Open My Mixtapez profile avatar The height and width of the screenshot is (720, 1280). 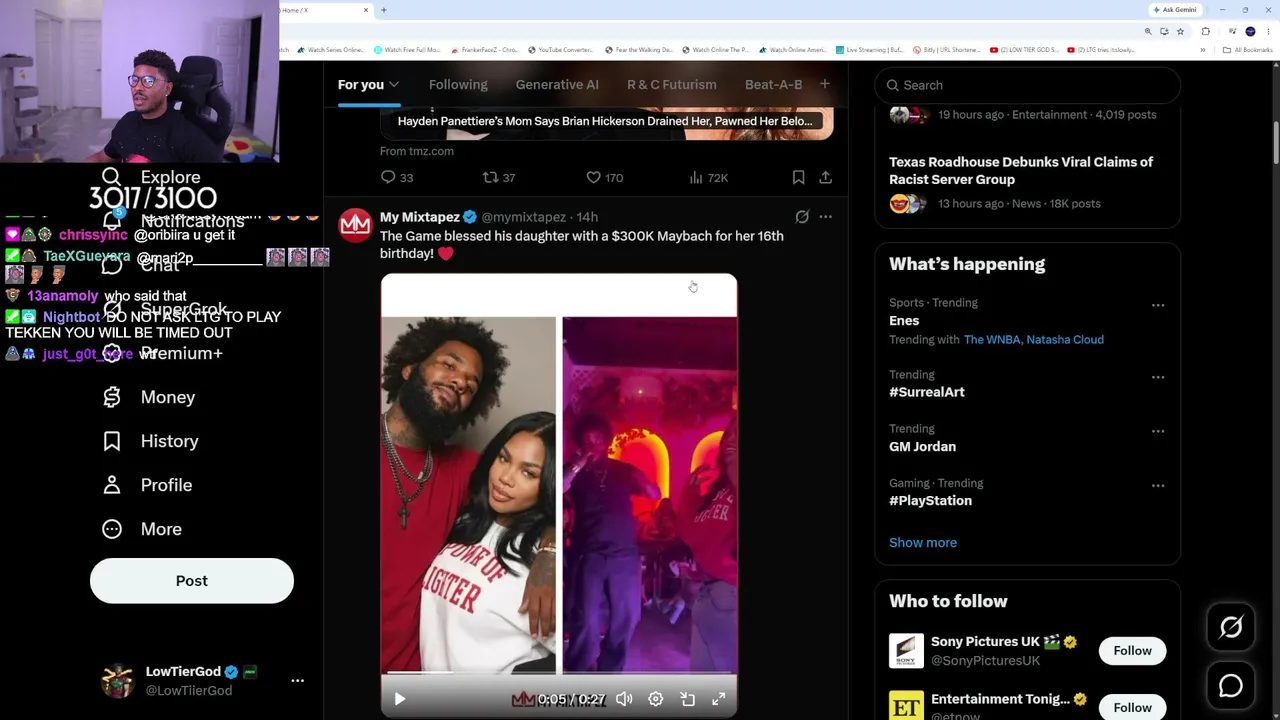click(x=355, y=225)
